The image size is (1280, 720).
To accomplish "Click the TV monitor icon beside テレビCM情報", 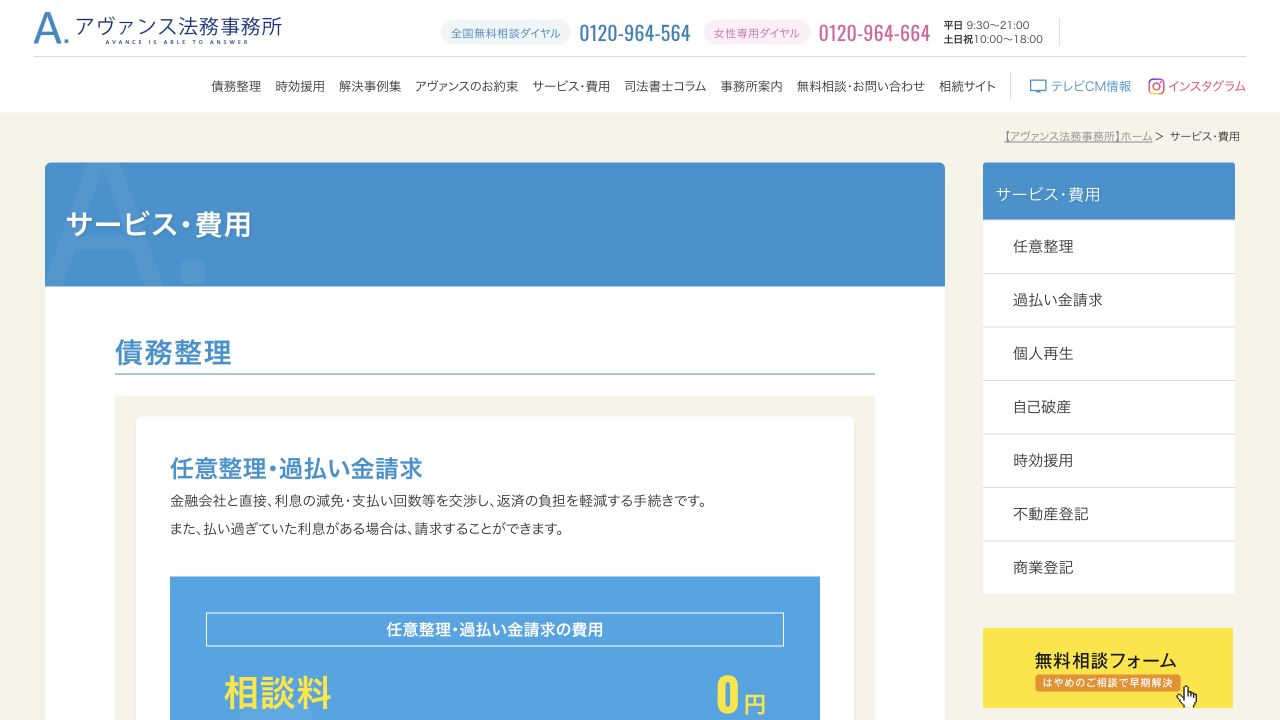I will (x=1038, y=86).
